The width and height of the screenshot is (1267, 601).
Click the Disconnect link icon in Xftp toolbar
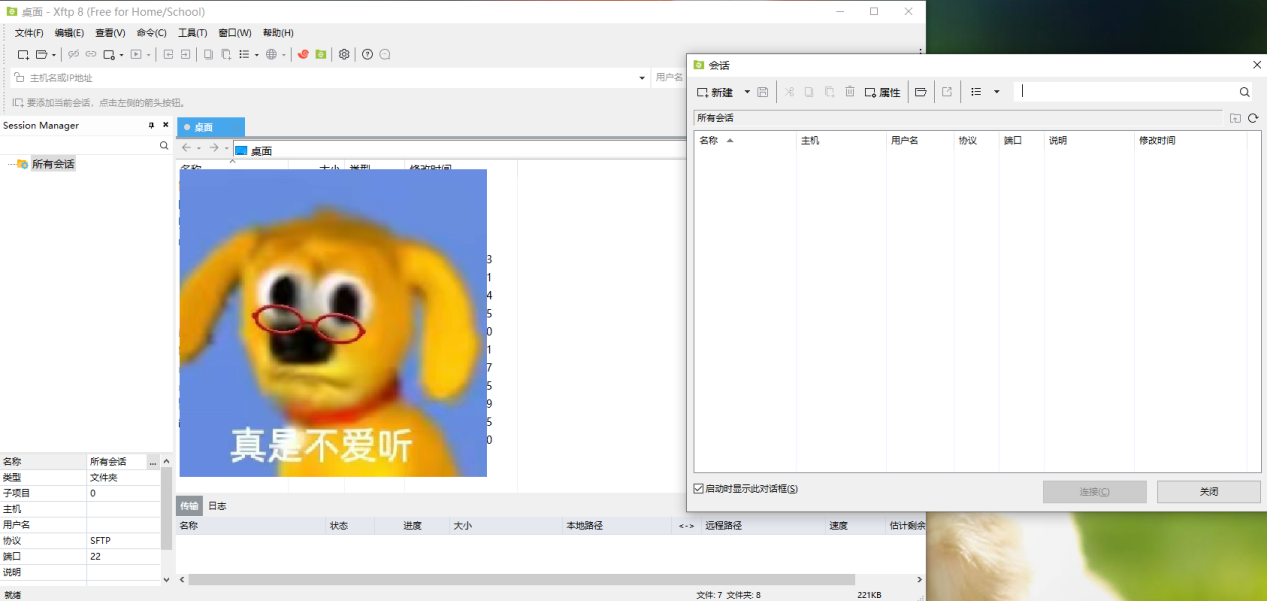pyautogui.click(x=73, y=54)
